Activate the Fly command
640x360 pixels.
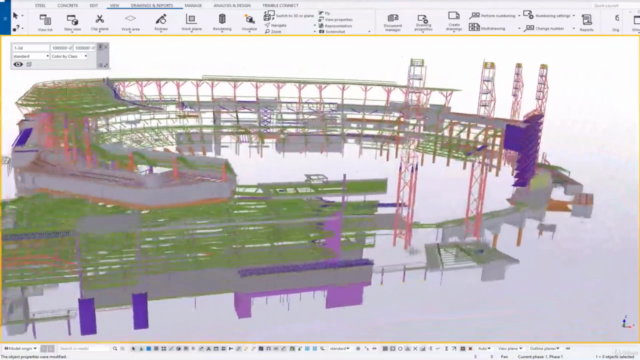click(x=324, y=13)
